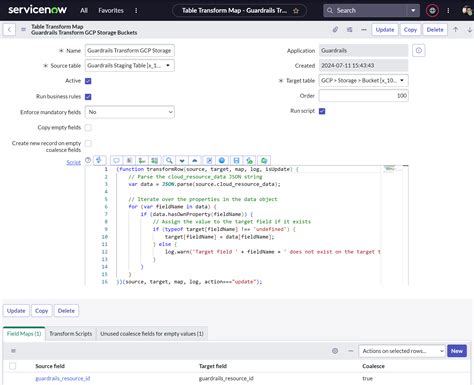
Task: Open the Field Maps list menu icon
Action: 13,351
